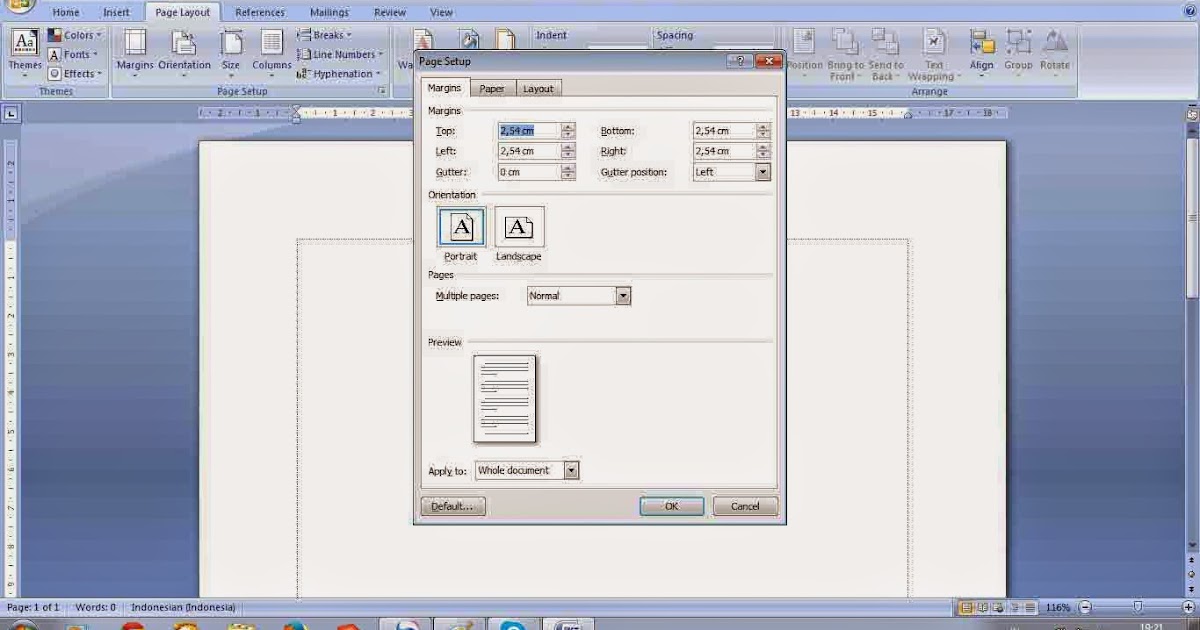The image size is (1200, 630).
Task: Adjust the Right margin spinner arrows
Action: pos(763,151)
